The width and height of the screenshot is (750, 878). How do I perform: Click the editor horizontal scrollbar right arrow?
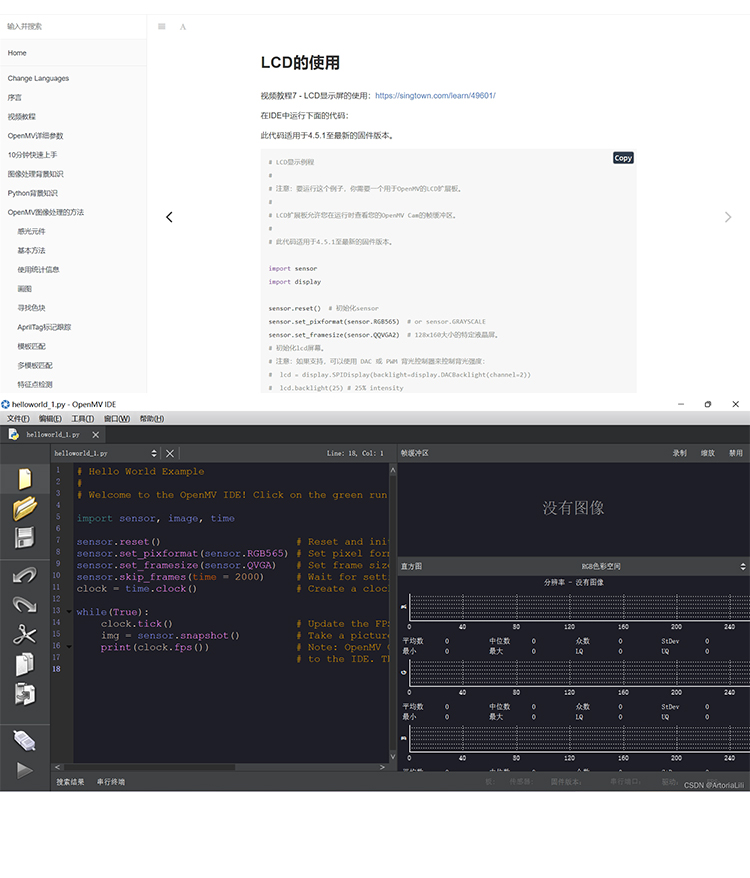(x=383, y=767)
